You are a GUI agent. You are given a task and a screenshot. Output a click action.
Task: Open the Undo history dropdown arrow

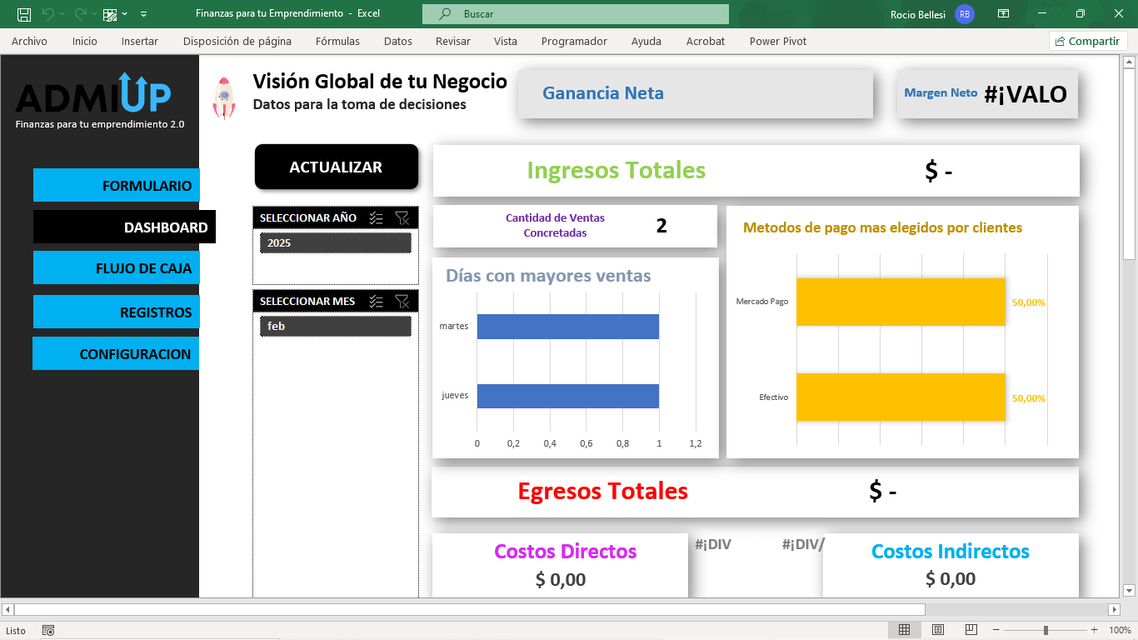coord(62,15)
